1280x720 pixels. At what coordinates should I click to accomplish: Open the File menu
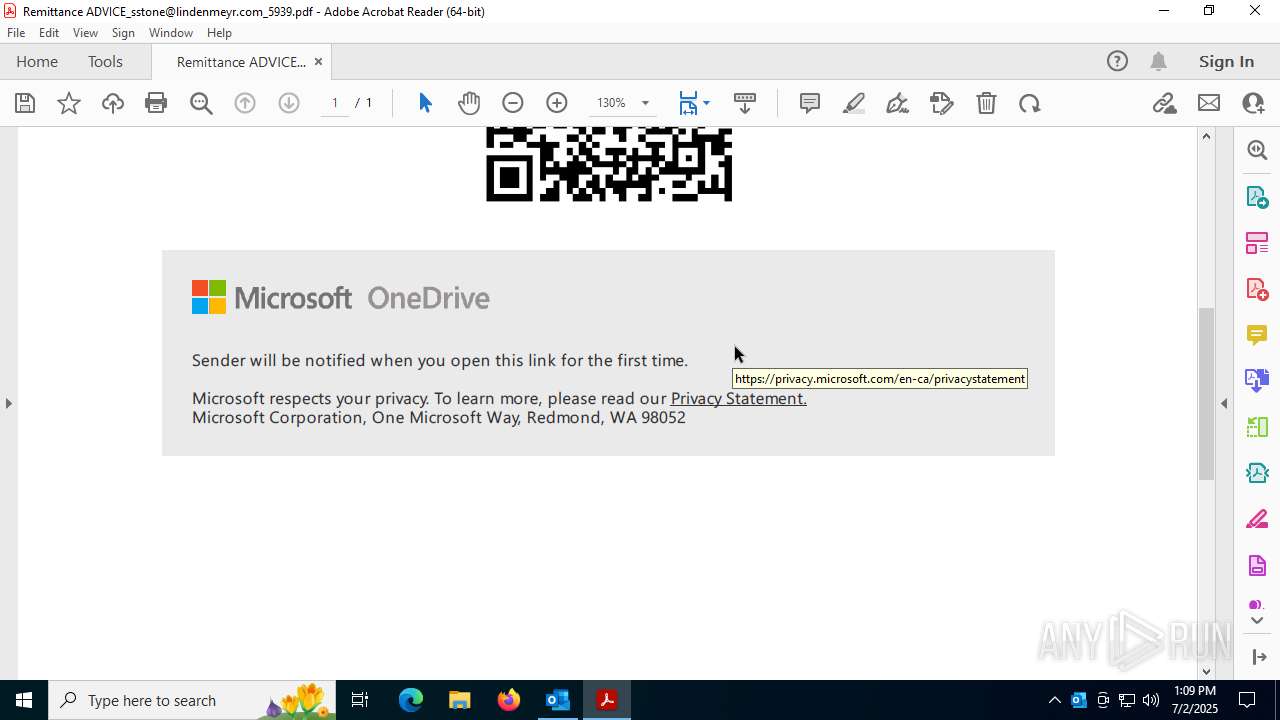(x=16, y=33)
